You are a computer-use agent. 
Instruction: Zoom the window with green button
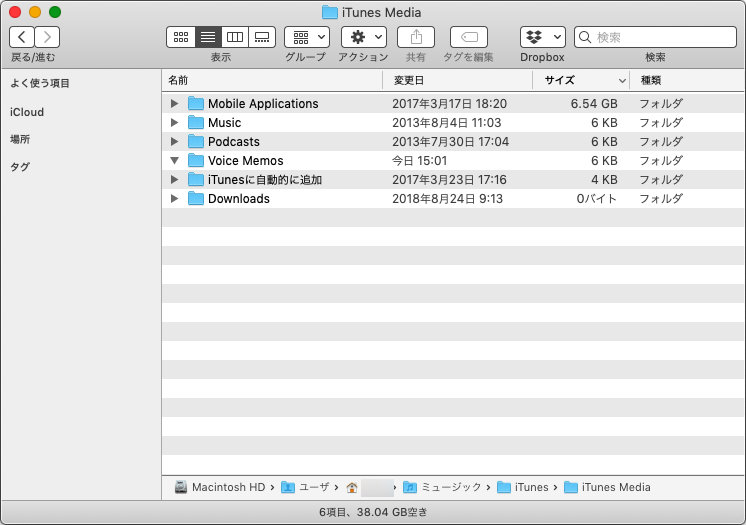55,12
